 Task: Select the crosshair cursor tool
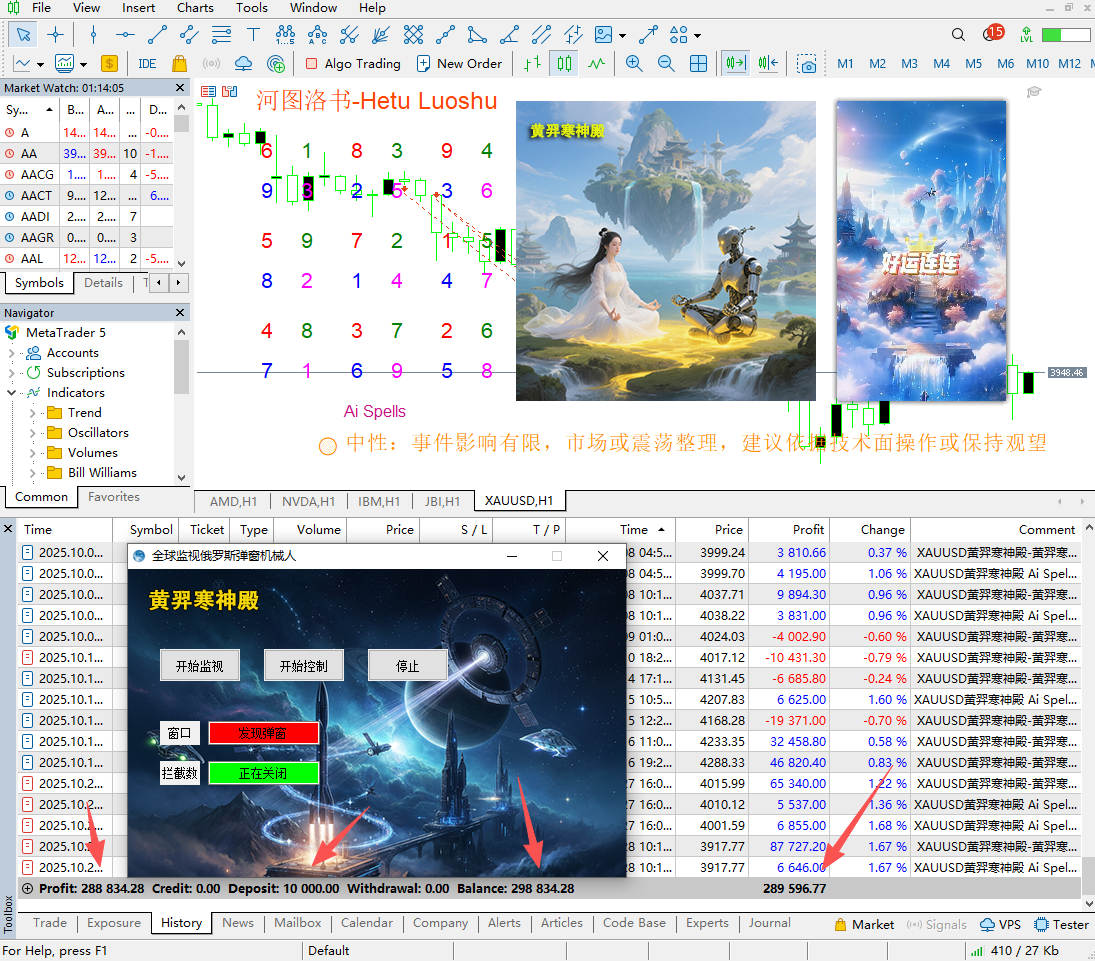click(56, 35)
